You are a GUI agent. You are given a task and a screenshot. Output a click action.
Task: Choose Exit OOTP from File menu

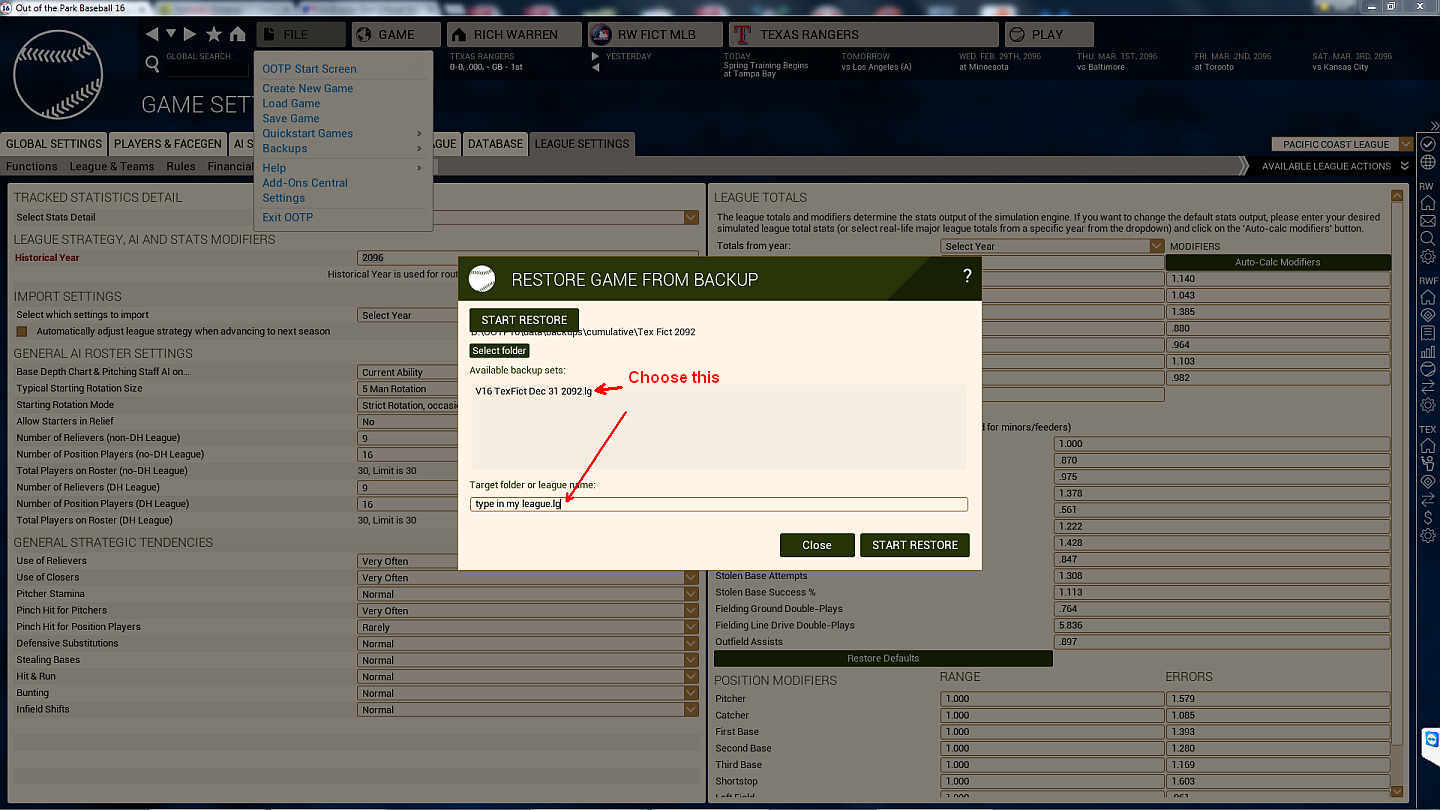coord(288,217)
